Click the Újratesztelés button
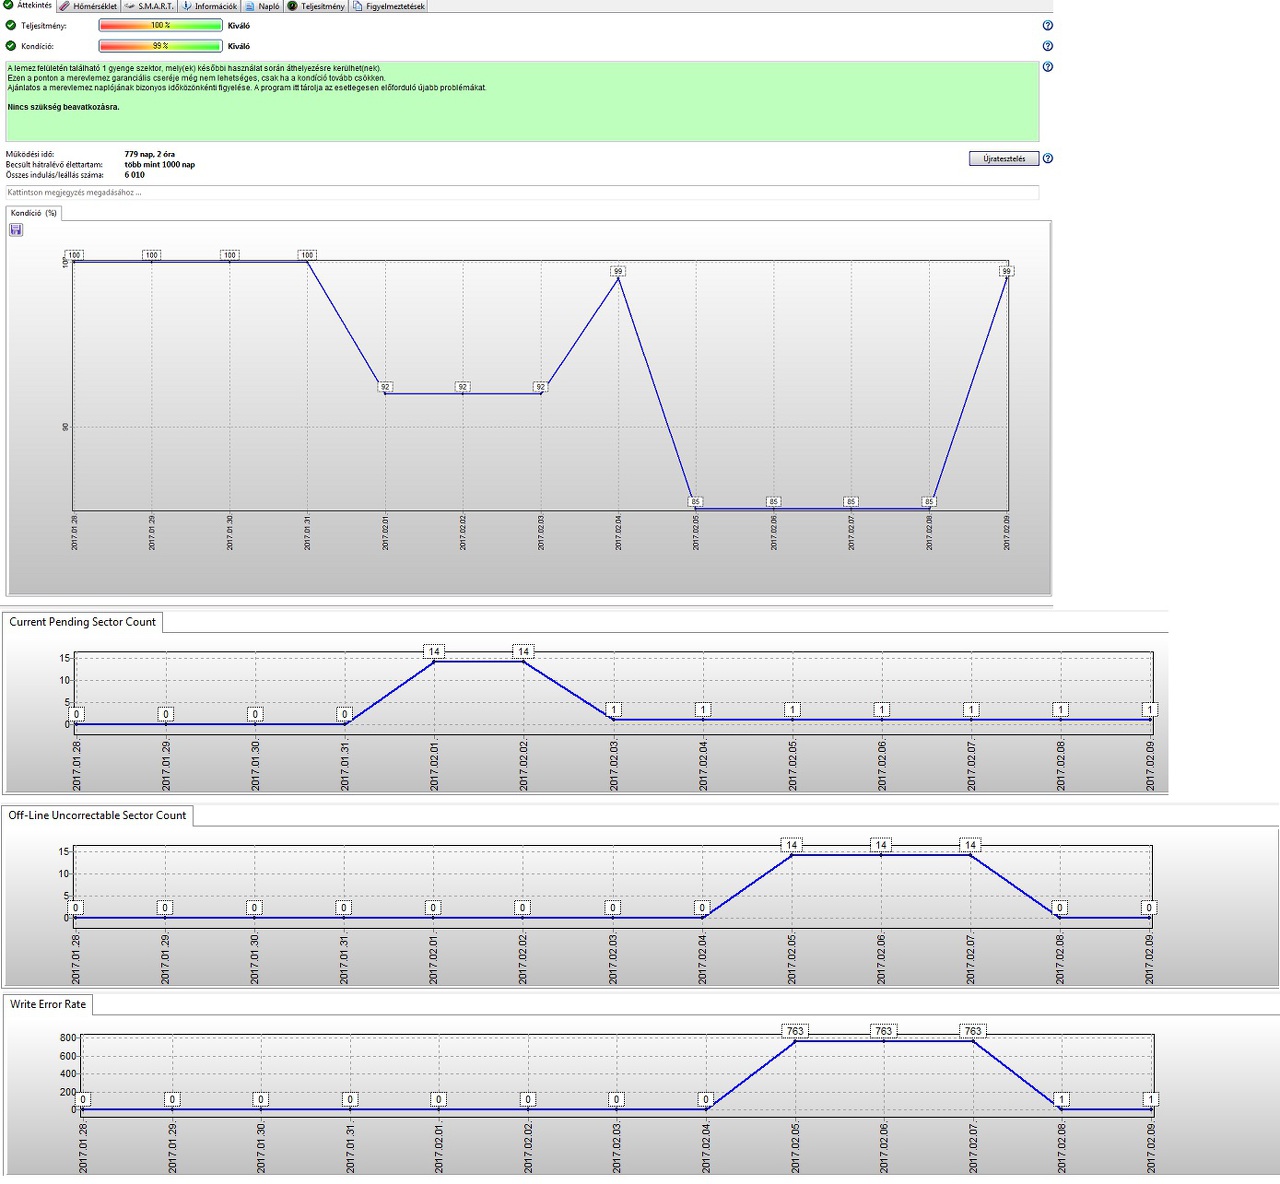 pos(1004,158)
